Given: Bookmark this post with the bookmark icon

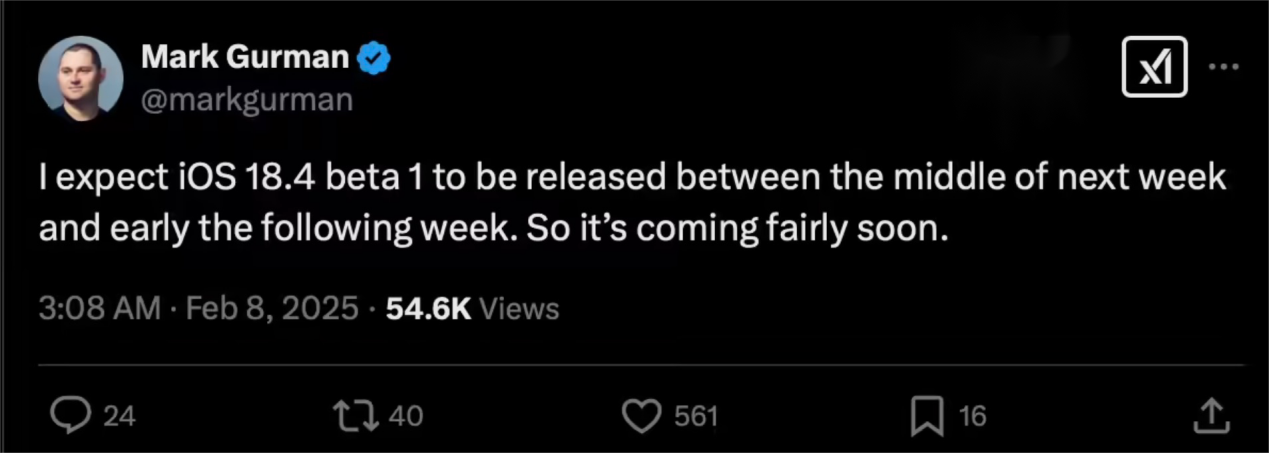Looking at the screenshot, I should tap(927, 416).
